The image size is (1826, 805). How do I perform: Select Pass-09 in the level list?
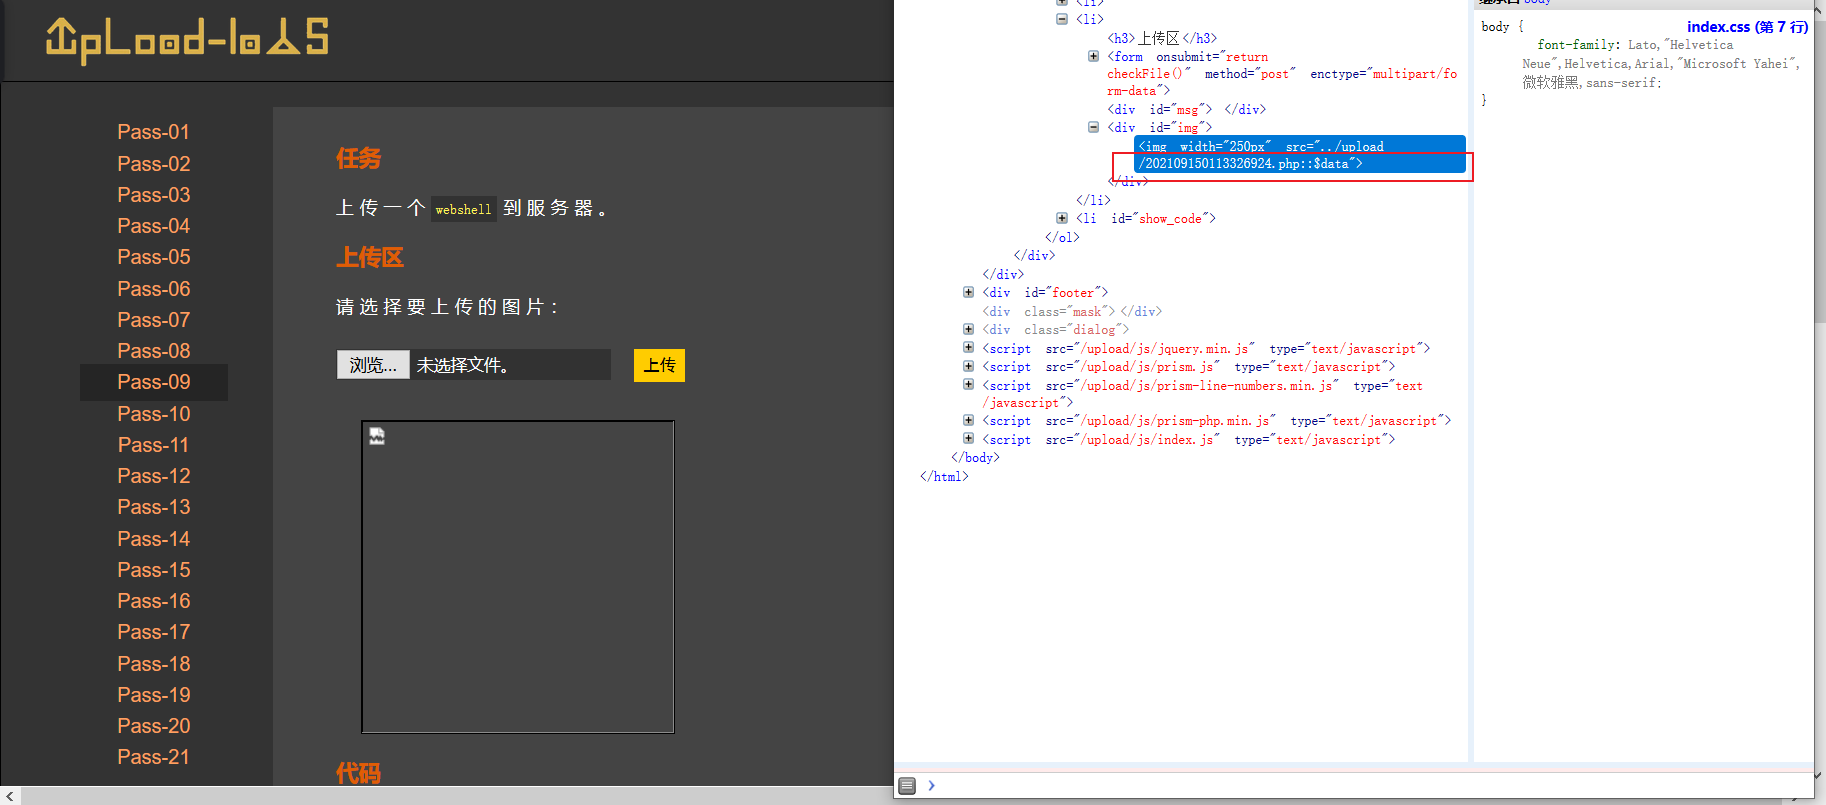click(x=153, y=382)
